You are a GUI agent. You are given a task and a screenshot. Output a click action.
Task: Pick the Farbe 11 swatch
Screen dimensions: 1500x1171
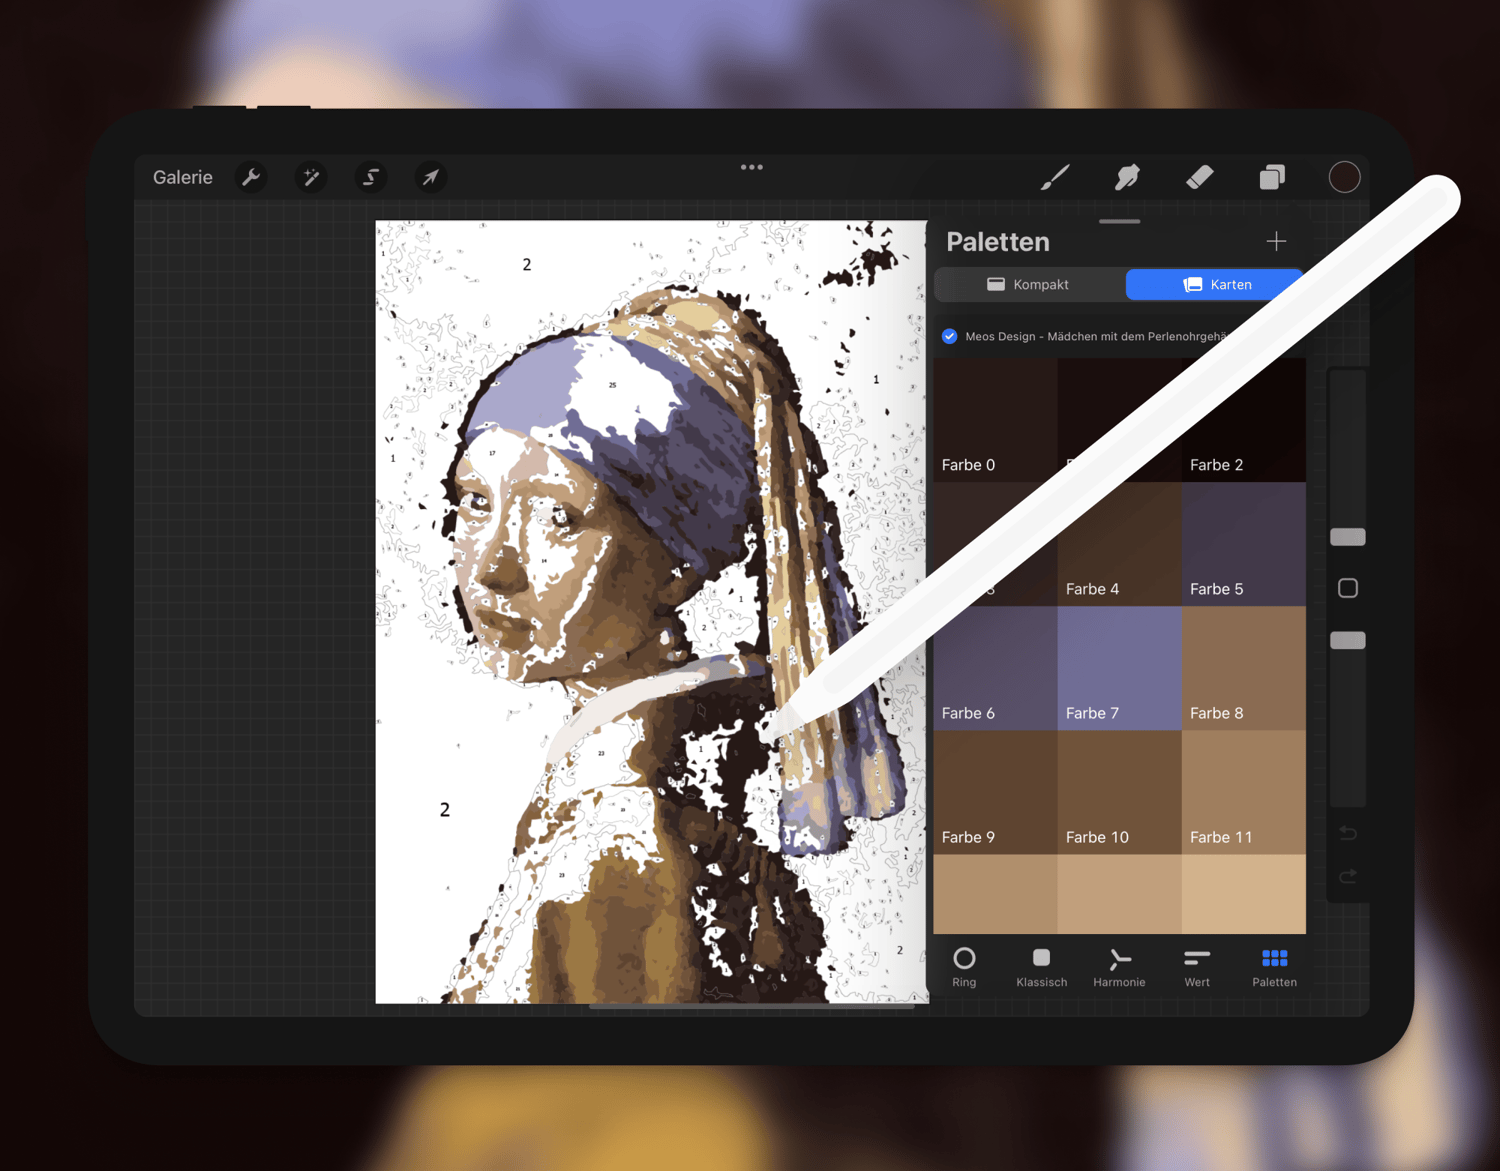1244,792
